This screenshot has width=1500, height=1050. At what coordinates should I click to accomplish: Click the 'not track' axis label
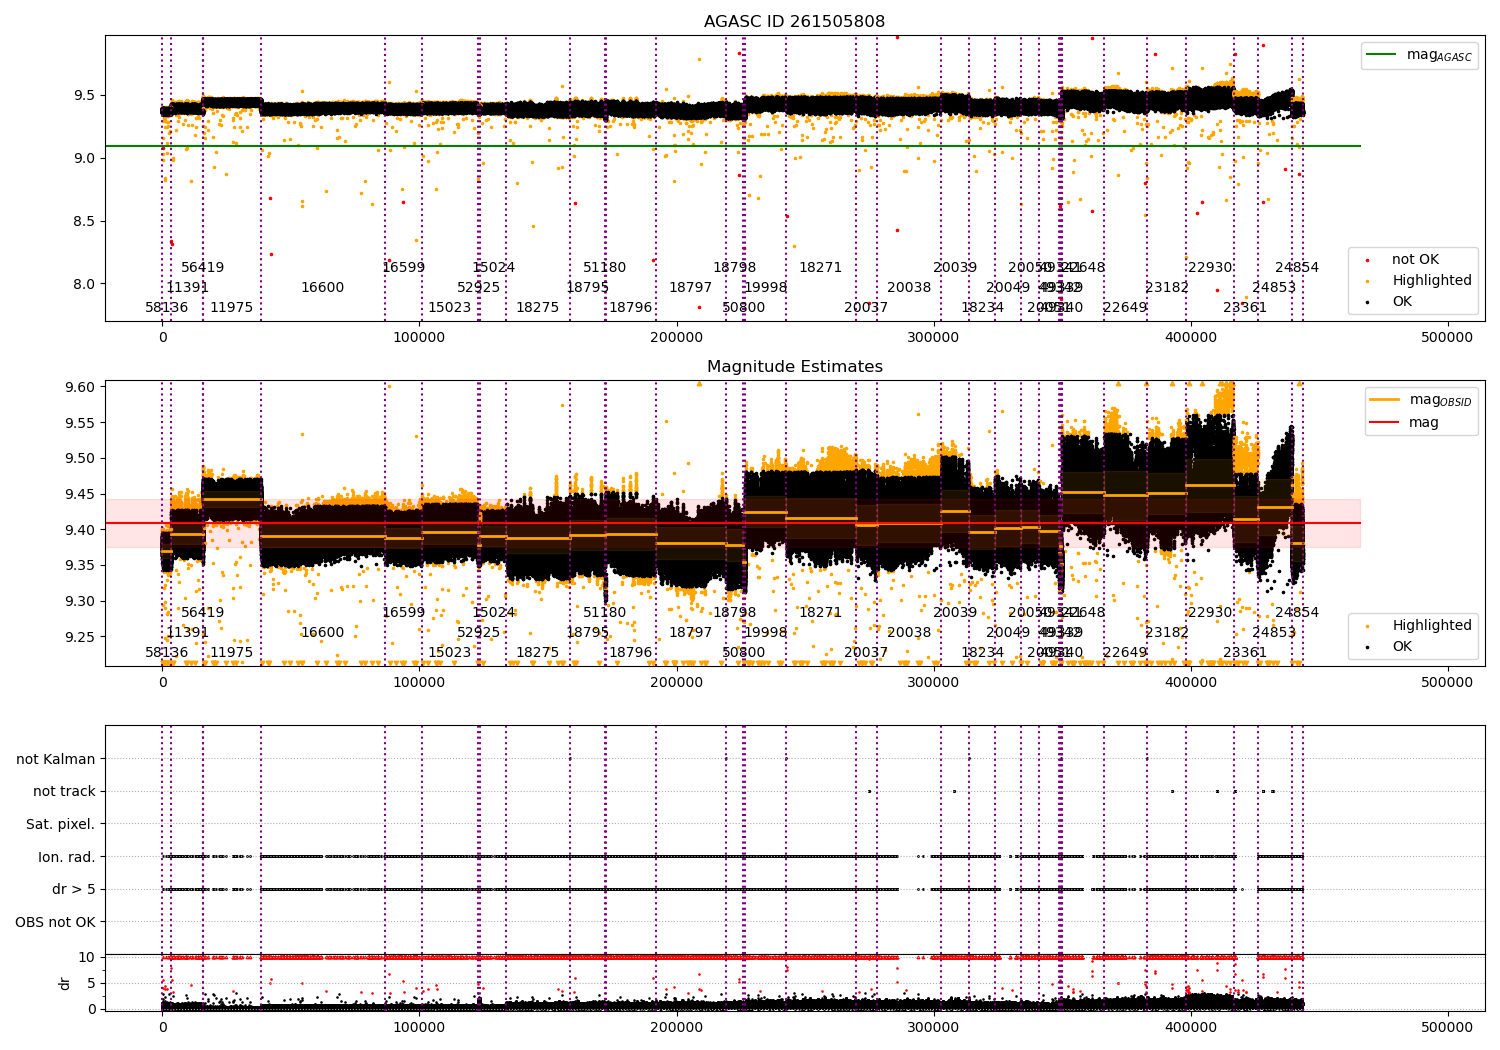[64, 792]
